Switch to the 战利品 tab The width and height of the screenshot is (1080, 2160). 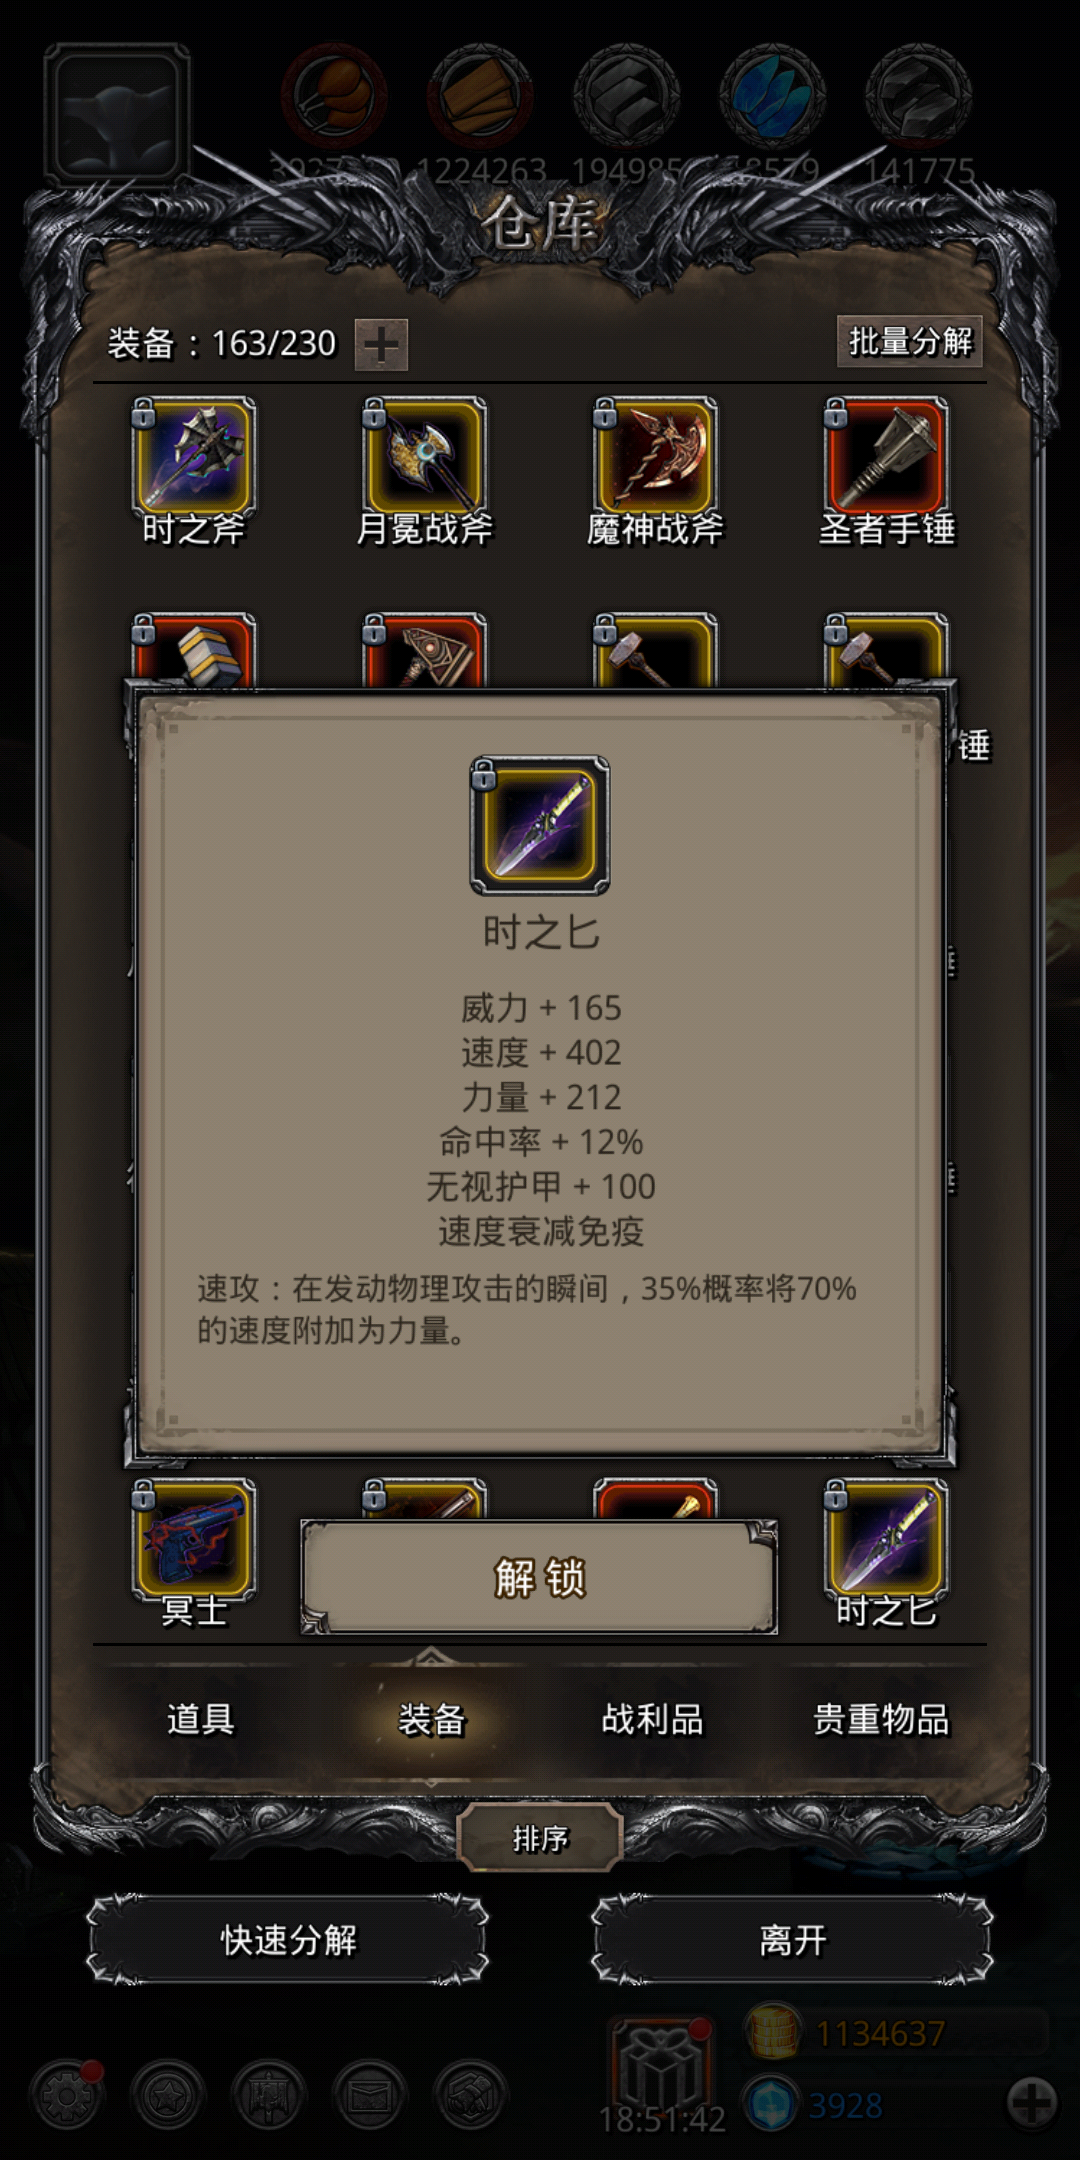point(652,1719)
